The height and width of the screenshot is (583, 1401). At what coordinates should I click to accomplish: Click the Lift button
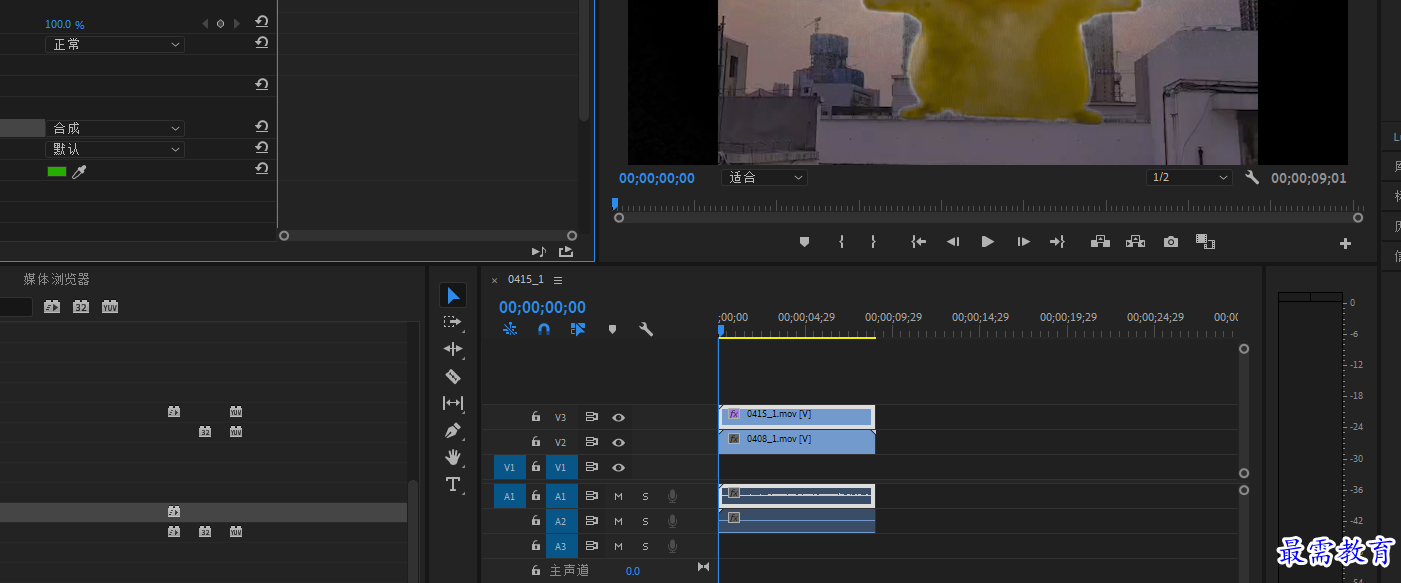1100,242
